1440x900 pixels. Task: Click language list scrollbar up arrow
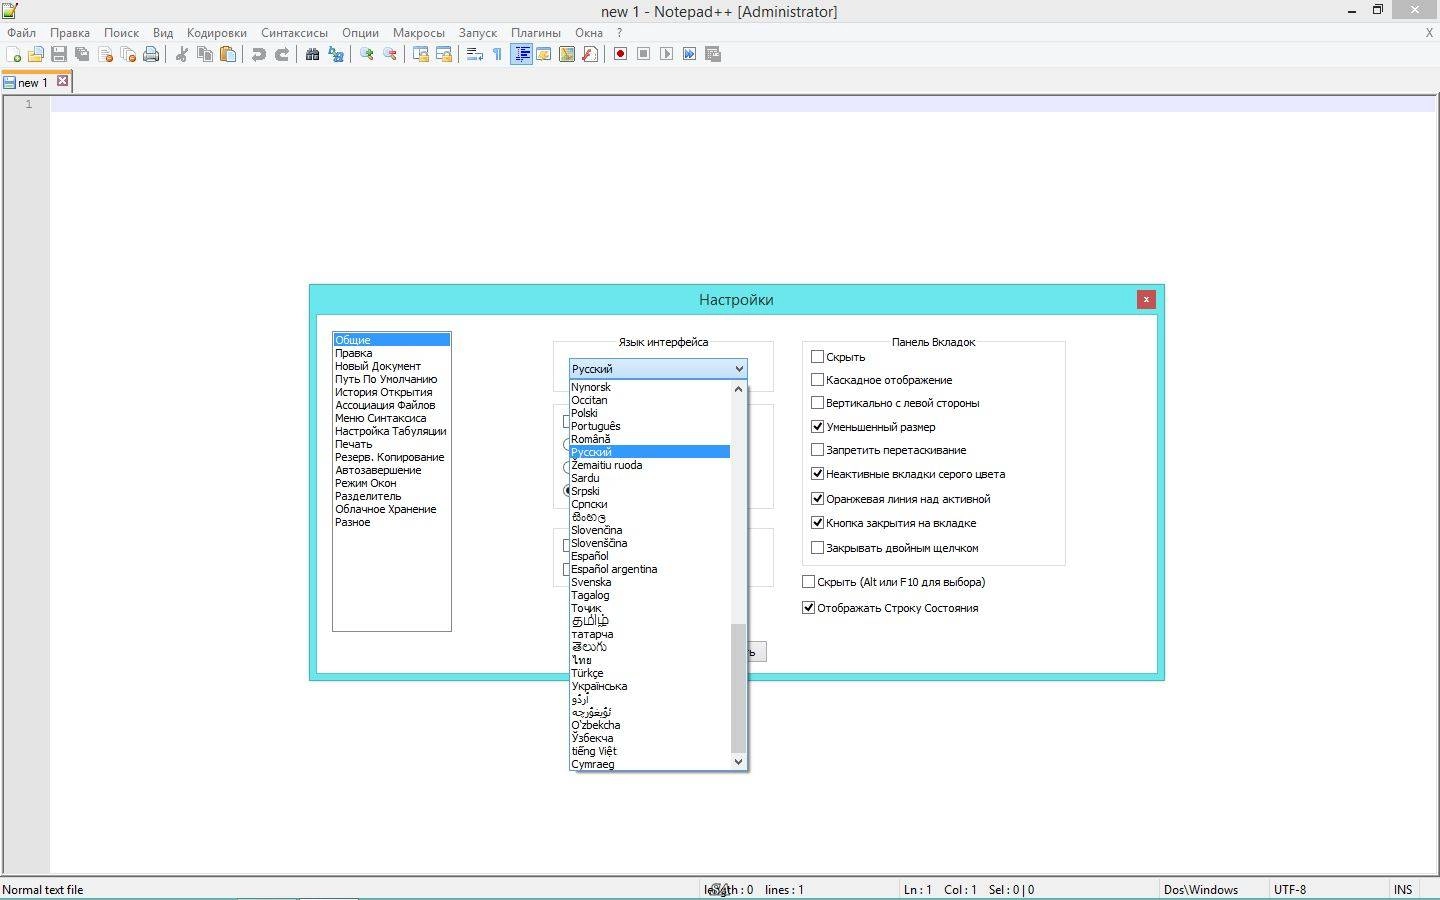(739, 388)
